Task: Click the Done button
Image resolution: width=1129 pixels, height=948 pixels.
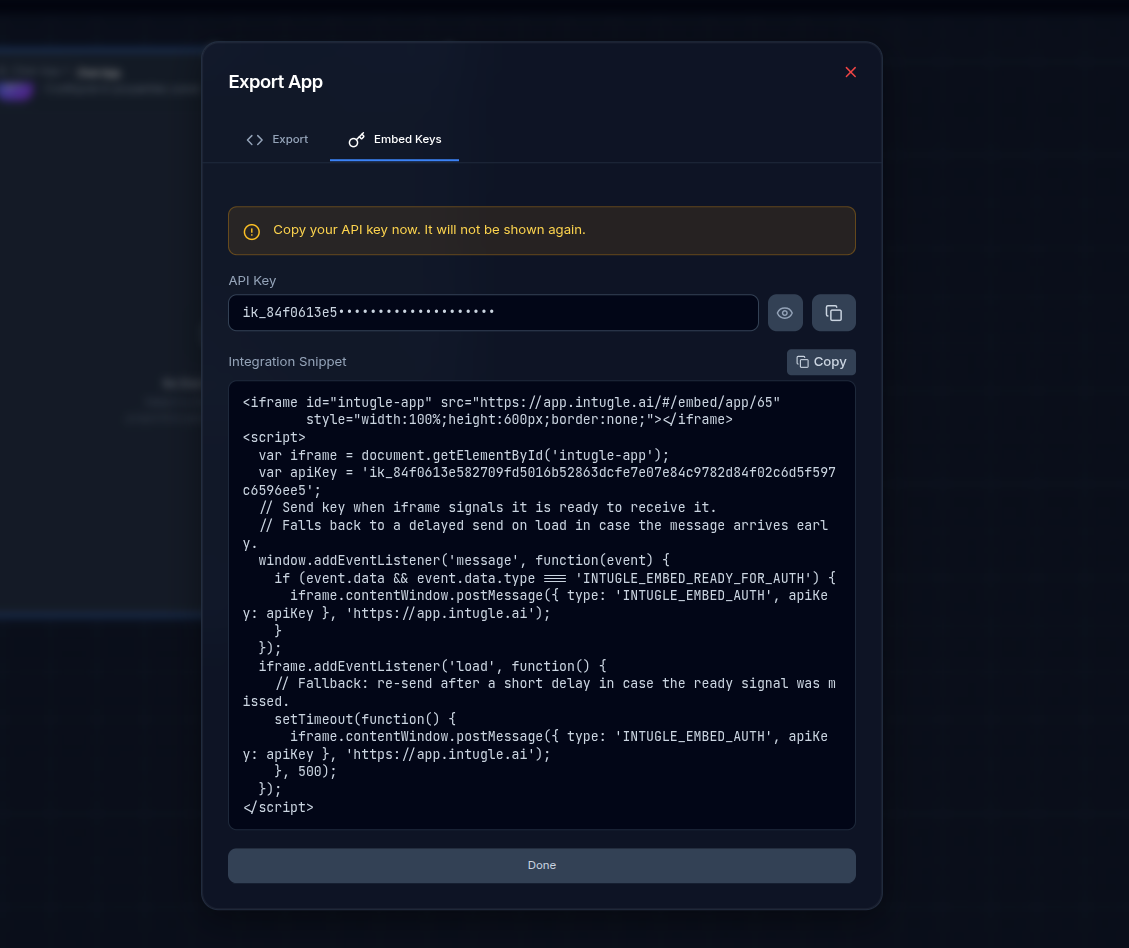Action: click(541, 865)
